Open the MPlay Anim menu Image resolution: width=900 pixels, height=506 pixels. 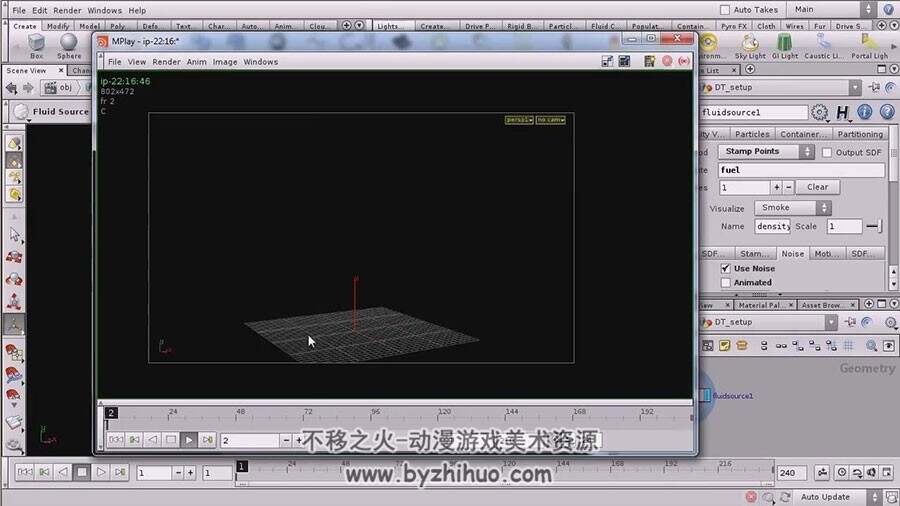[196, 61]
